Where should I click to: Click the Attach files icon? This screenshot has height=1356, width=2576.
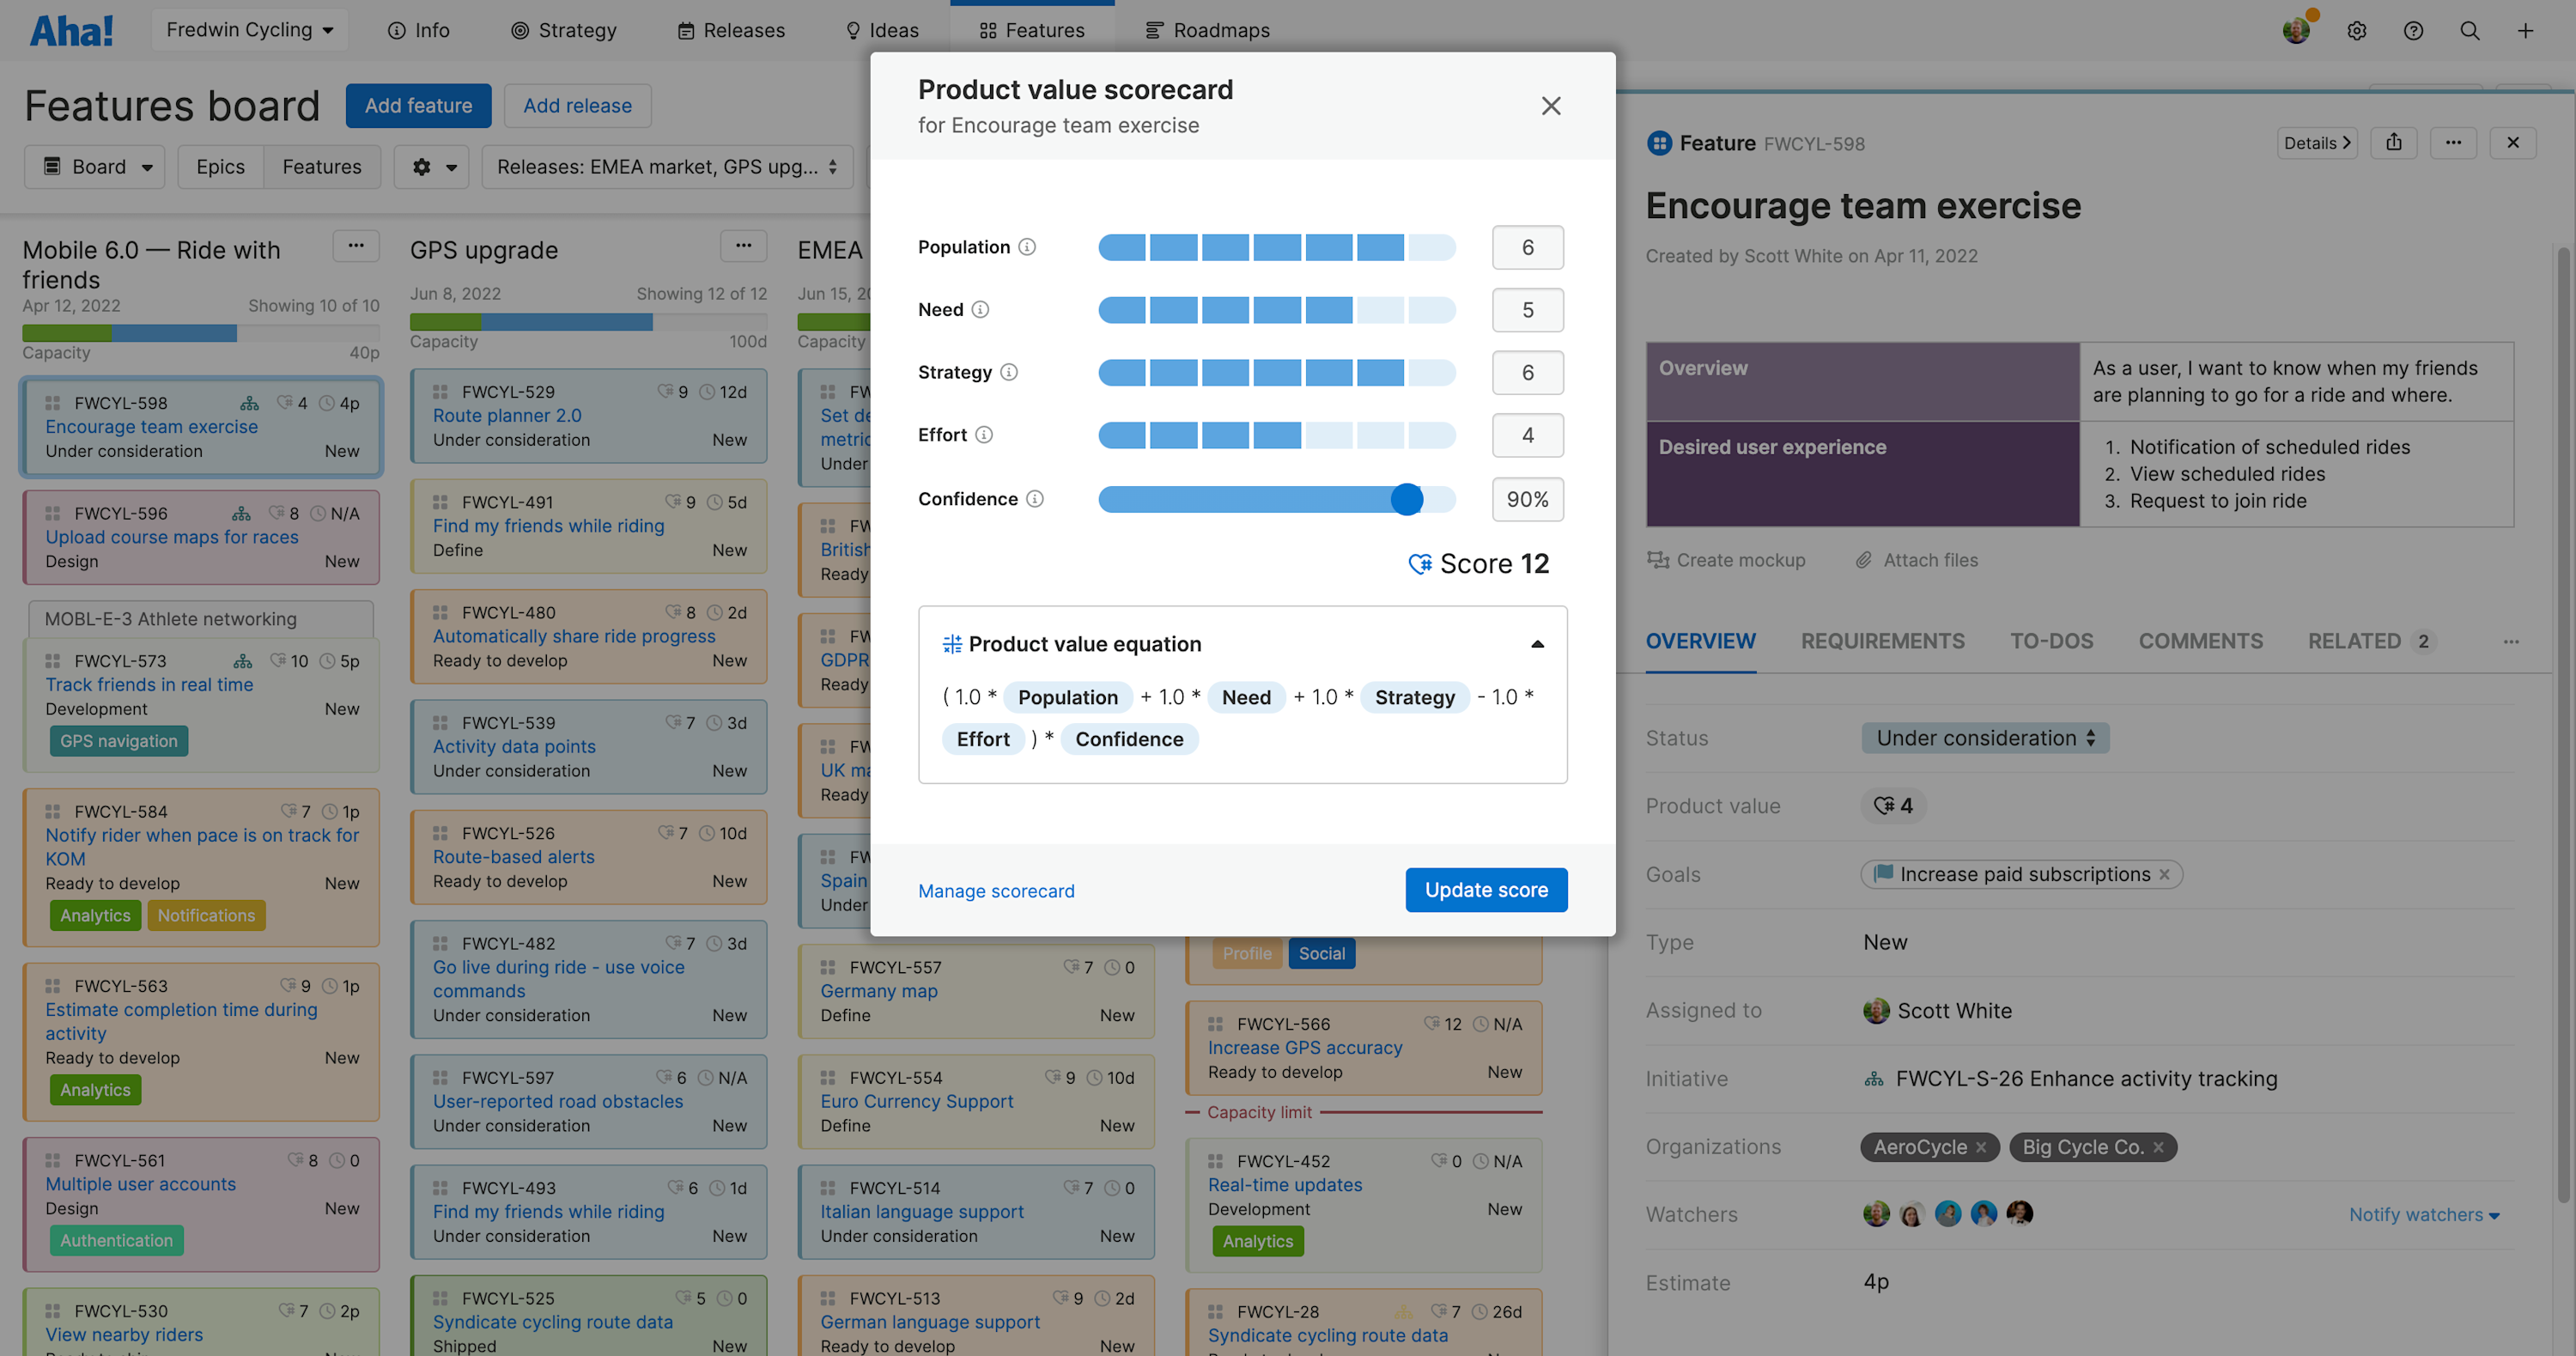pos(1864,560)
